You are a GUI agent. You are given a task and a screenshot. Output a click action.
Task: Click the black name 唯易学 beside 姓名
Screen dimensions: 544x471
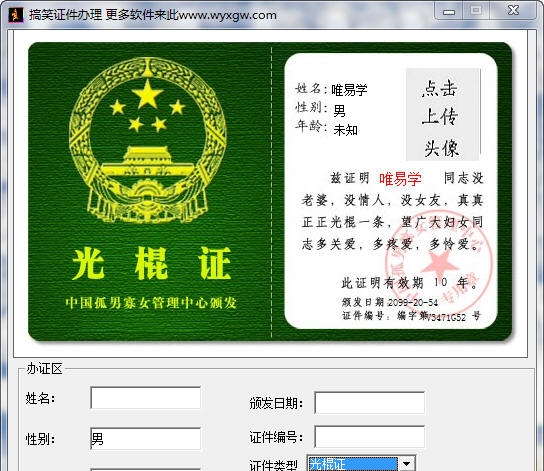(349, 90)
